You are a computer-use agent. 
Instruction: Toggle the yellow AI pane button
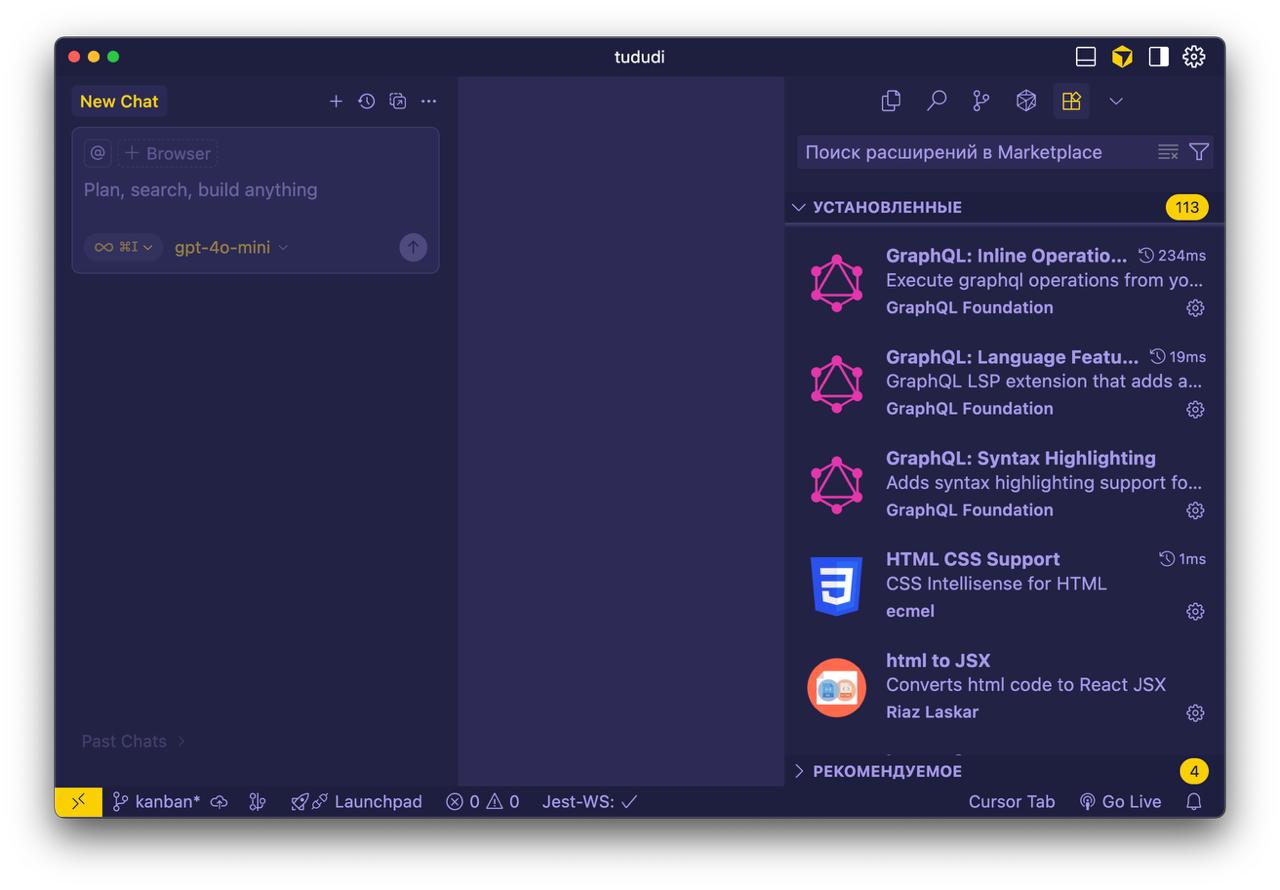1122,57
